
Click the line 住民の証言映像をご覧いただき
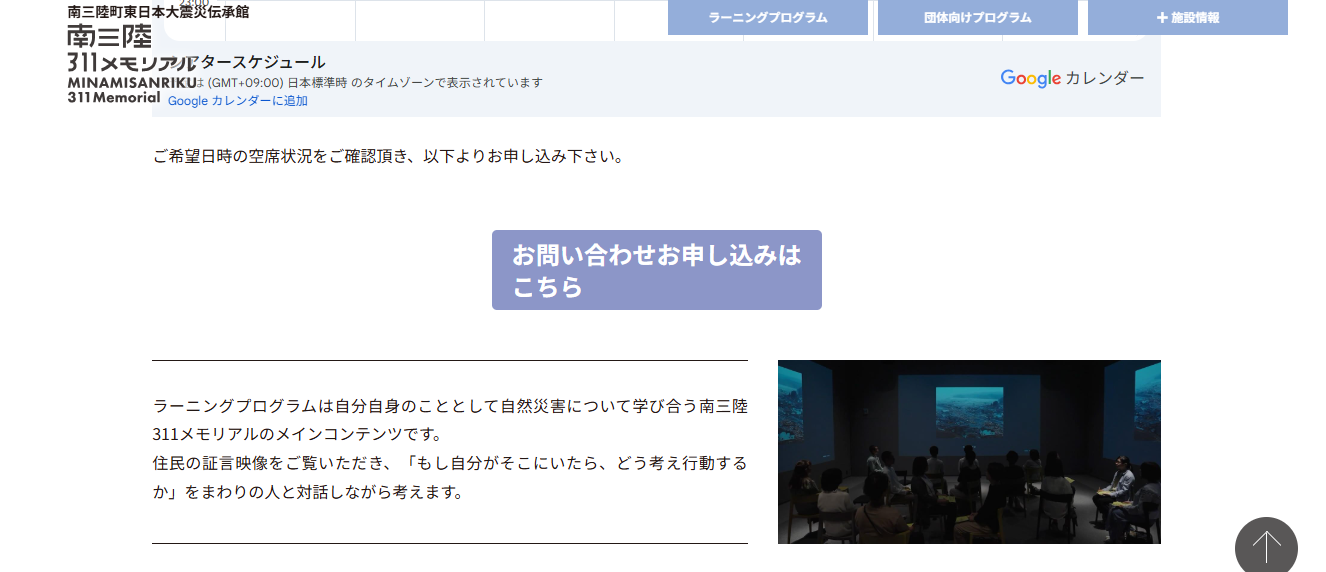coord(450,477)
